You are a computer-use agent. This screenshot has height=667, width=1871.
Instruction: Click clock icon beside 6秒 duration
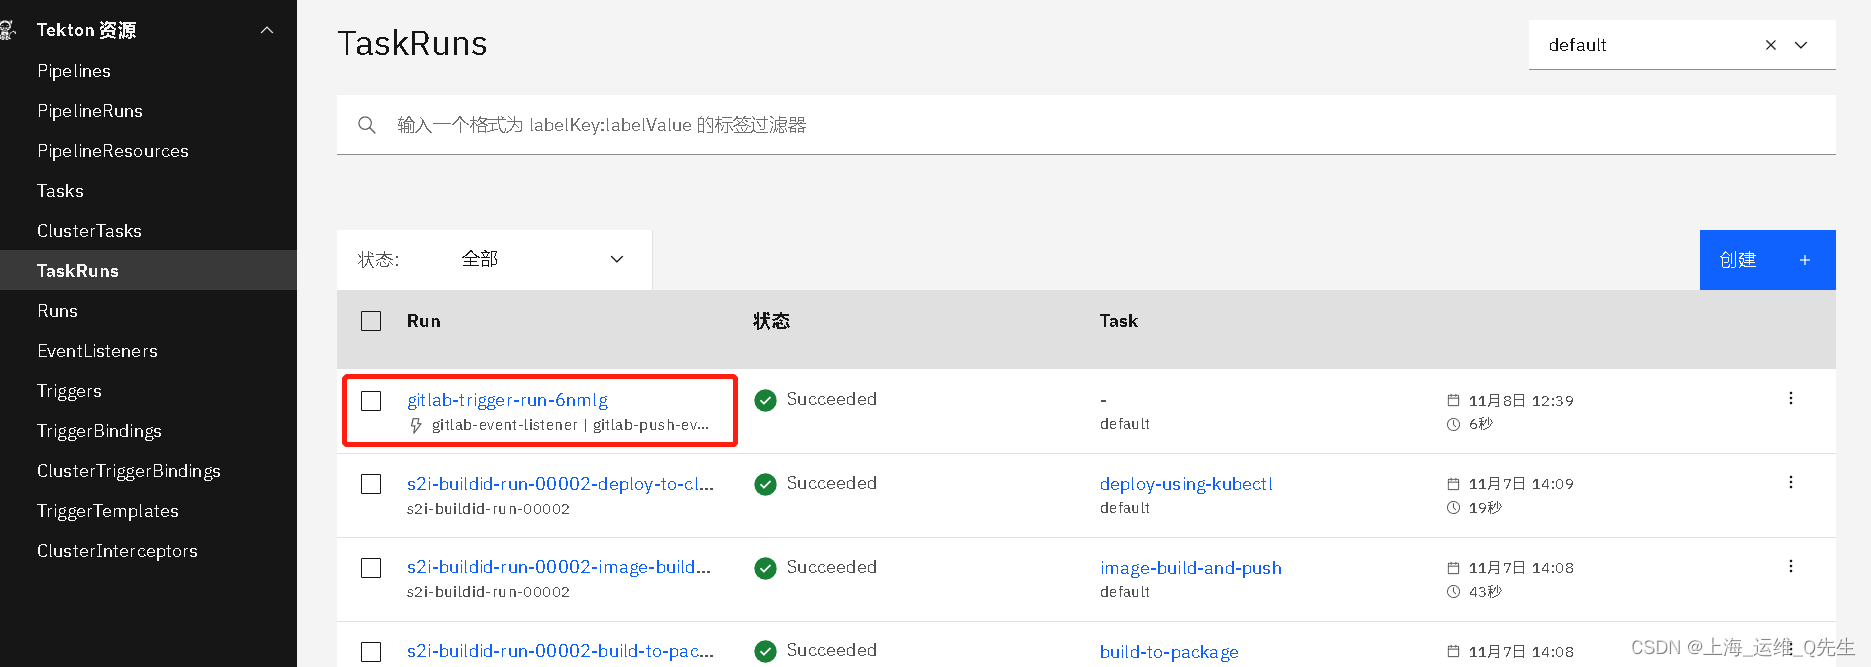pyautogui.click(x=1453, y=424)
